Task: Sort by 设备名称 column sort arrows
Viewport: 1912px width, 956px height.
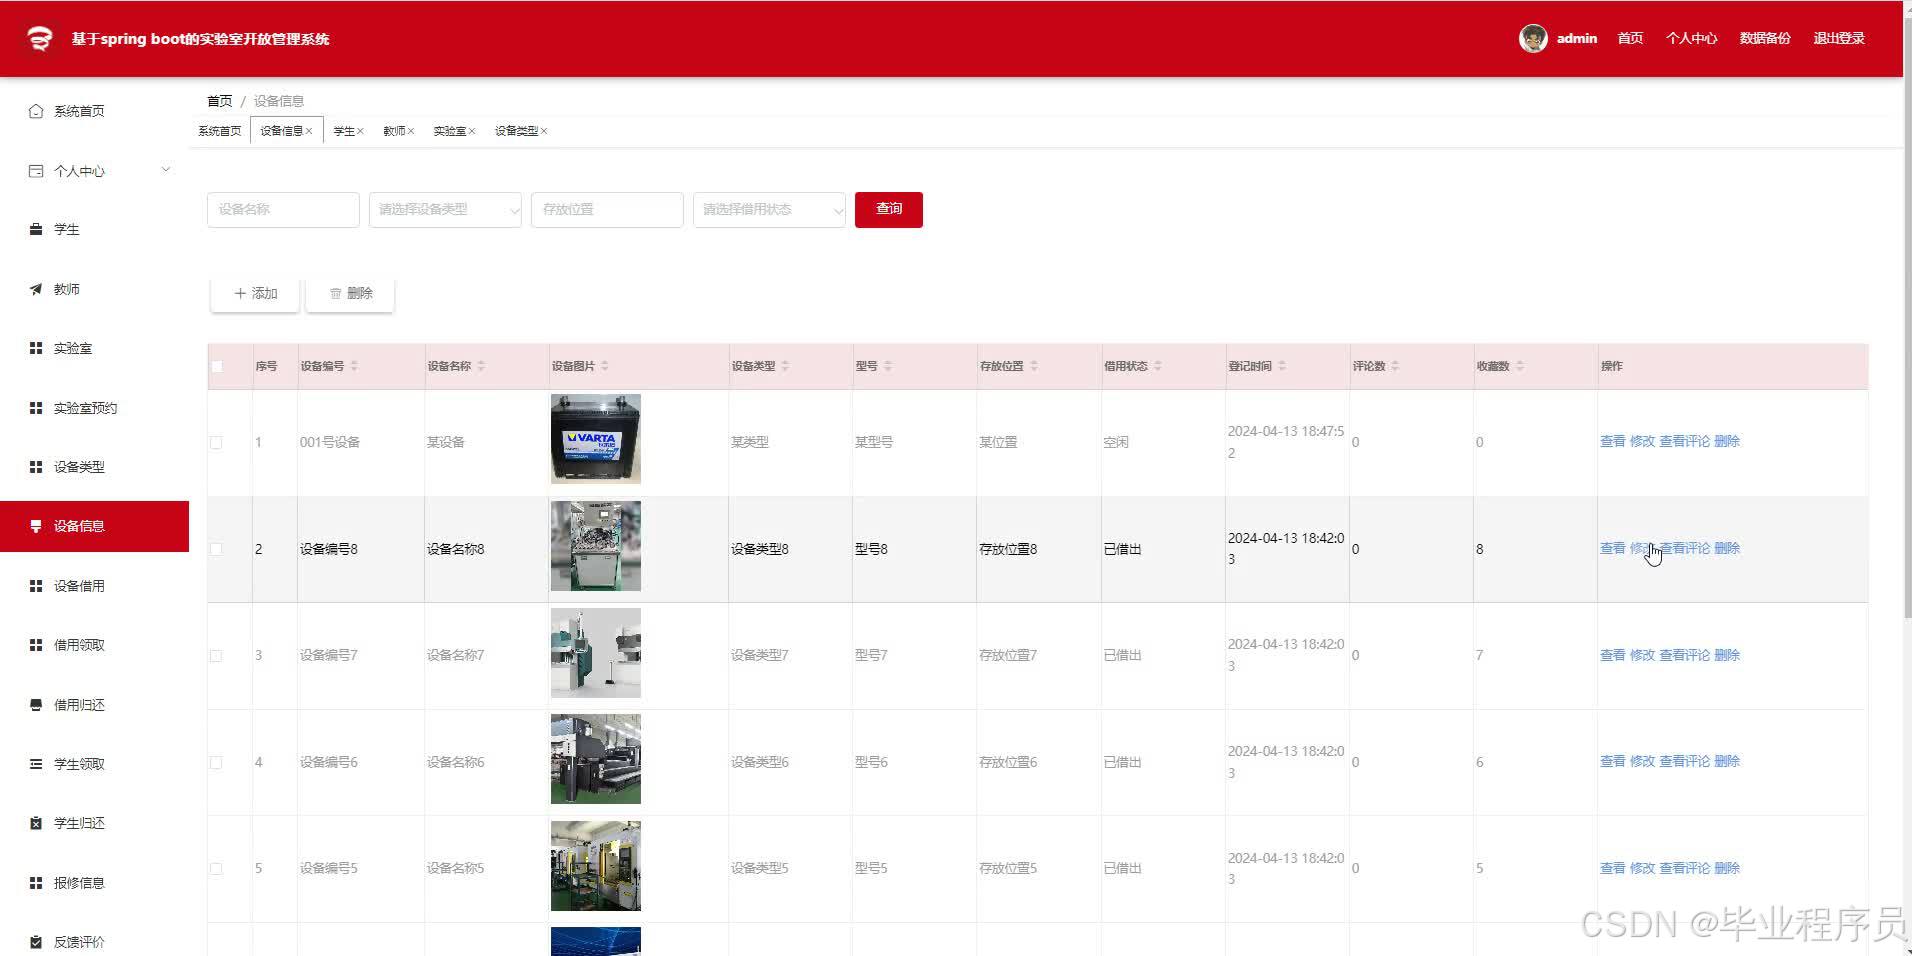Action: tap(481, 366)
